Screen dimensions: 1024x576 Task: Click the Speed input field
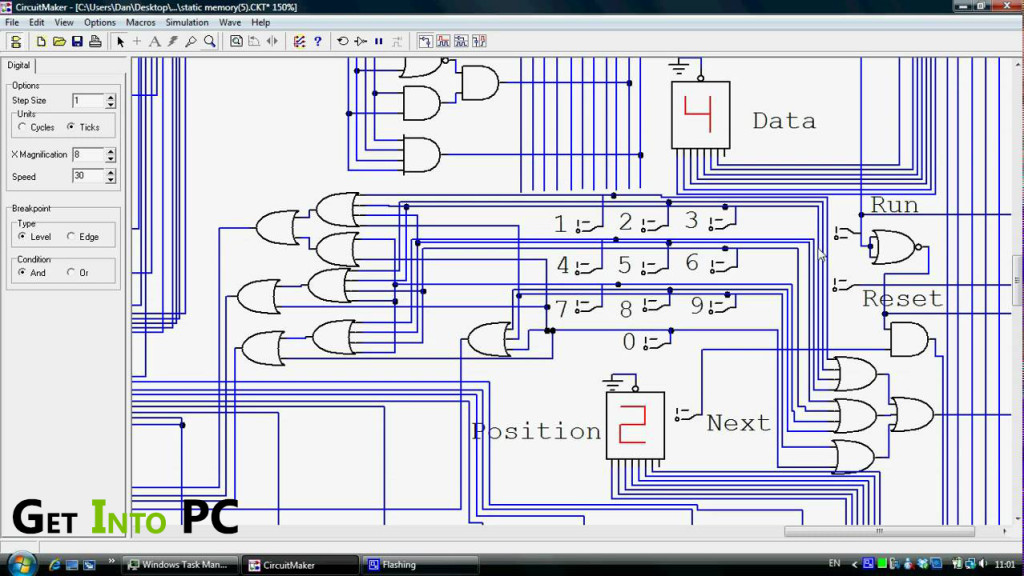(x=88, y=176)
